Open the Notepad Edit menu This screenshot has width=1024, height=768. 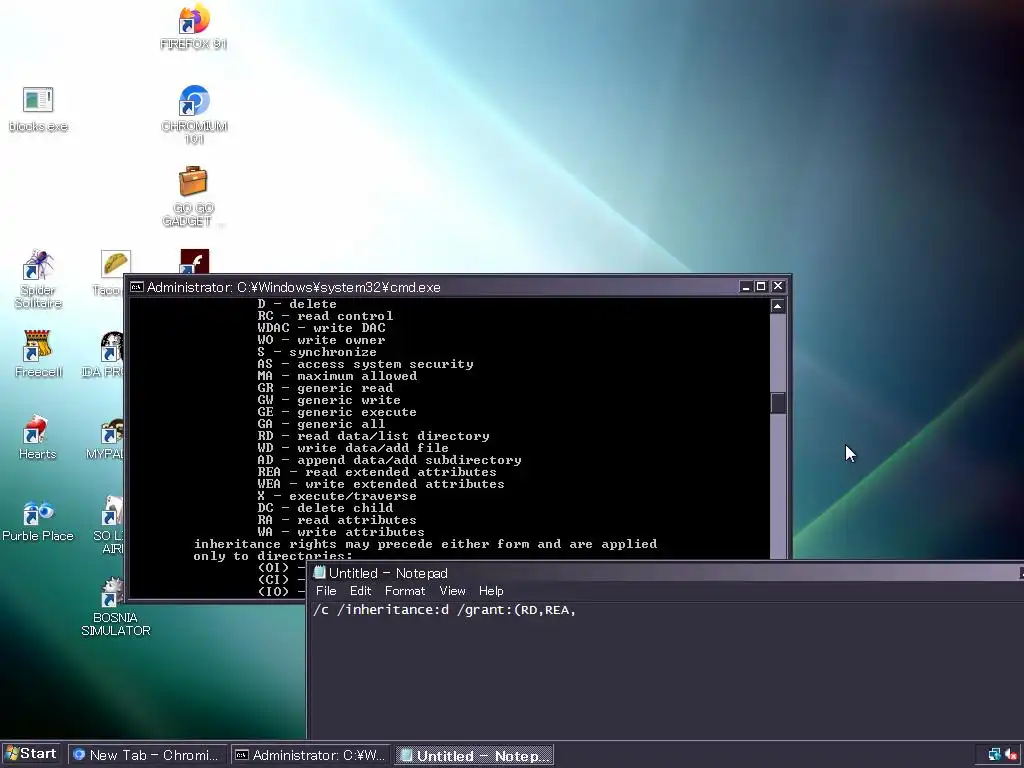click(360, 591)
